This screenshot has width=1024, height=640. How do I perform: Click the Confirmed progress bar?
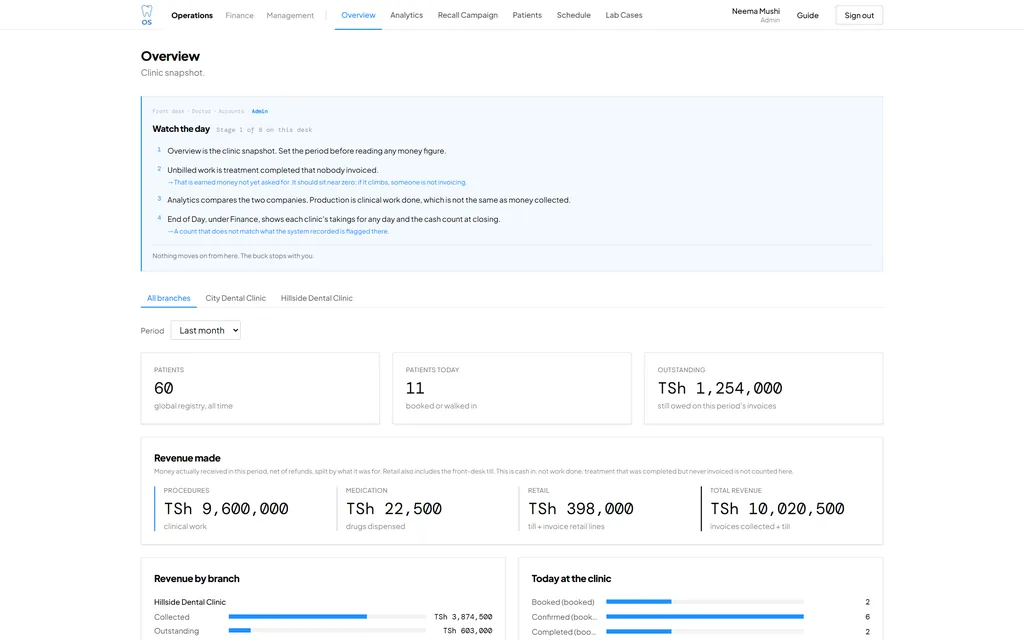coord(705,616)
